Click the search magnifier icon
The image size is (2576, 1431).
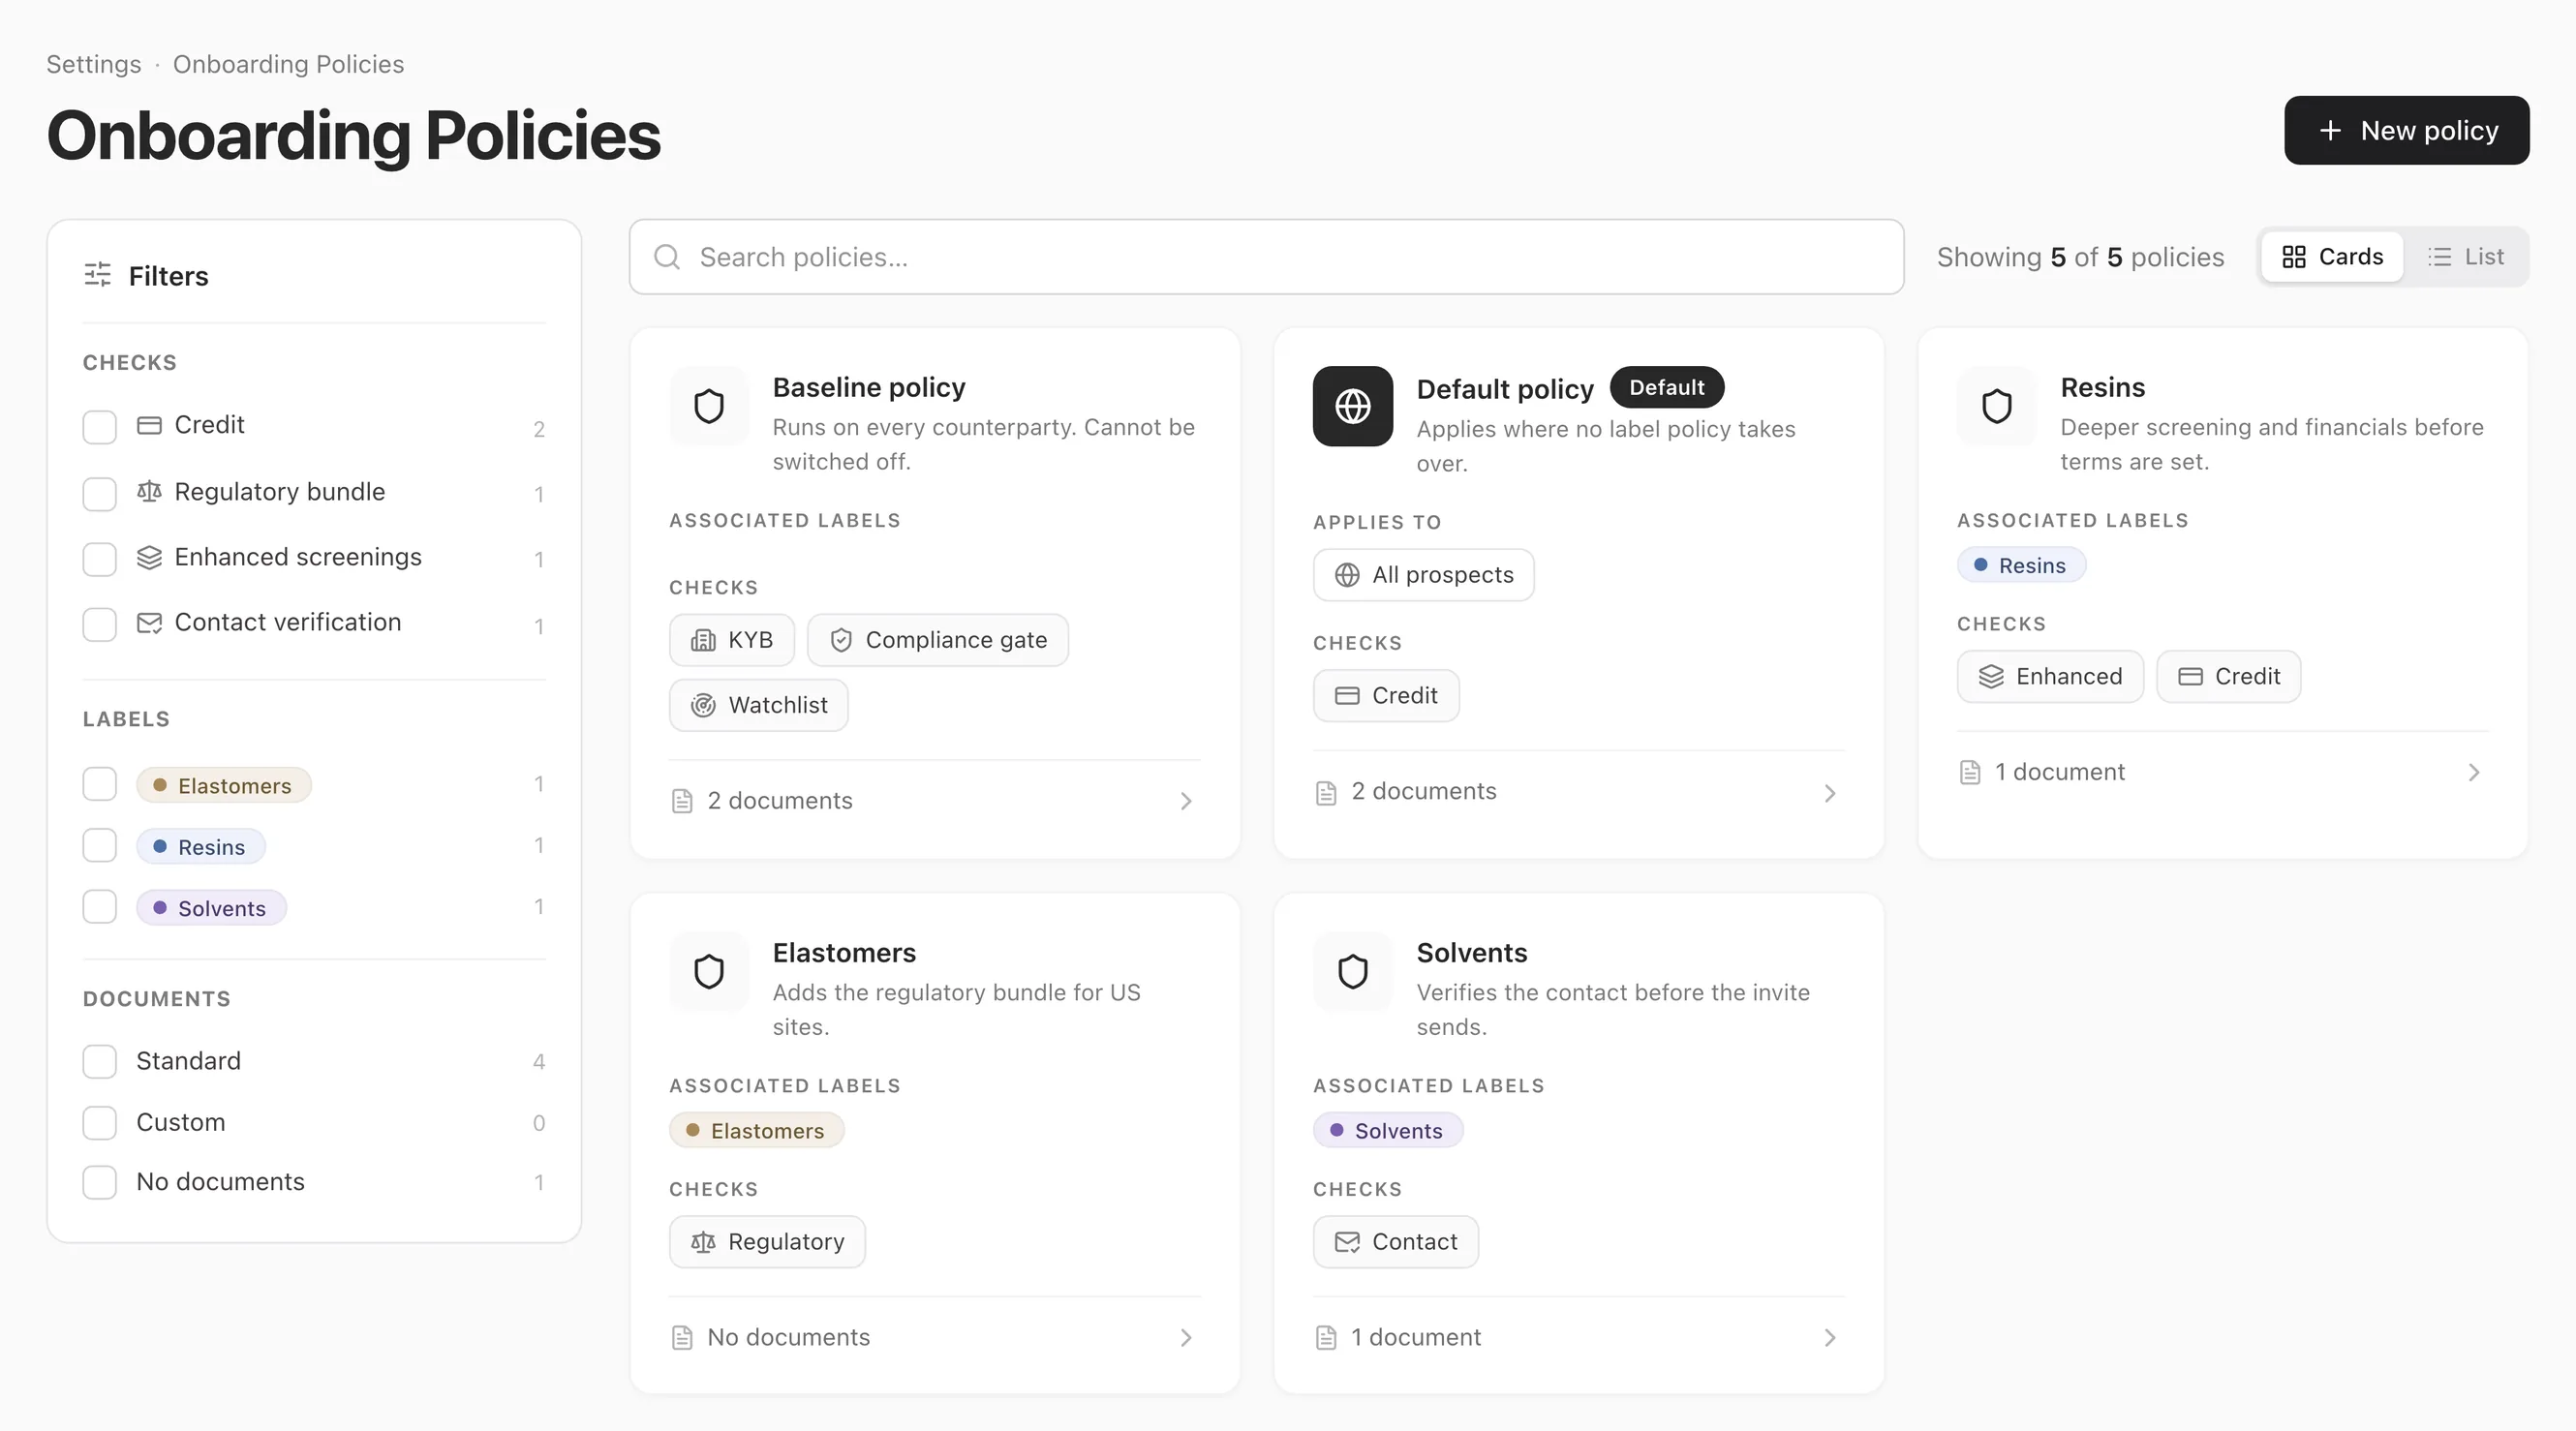667,257
